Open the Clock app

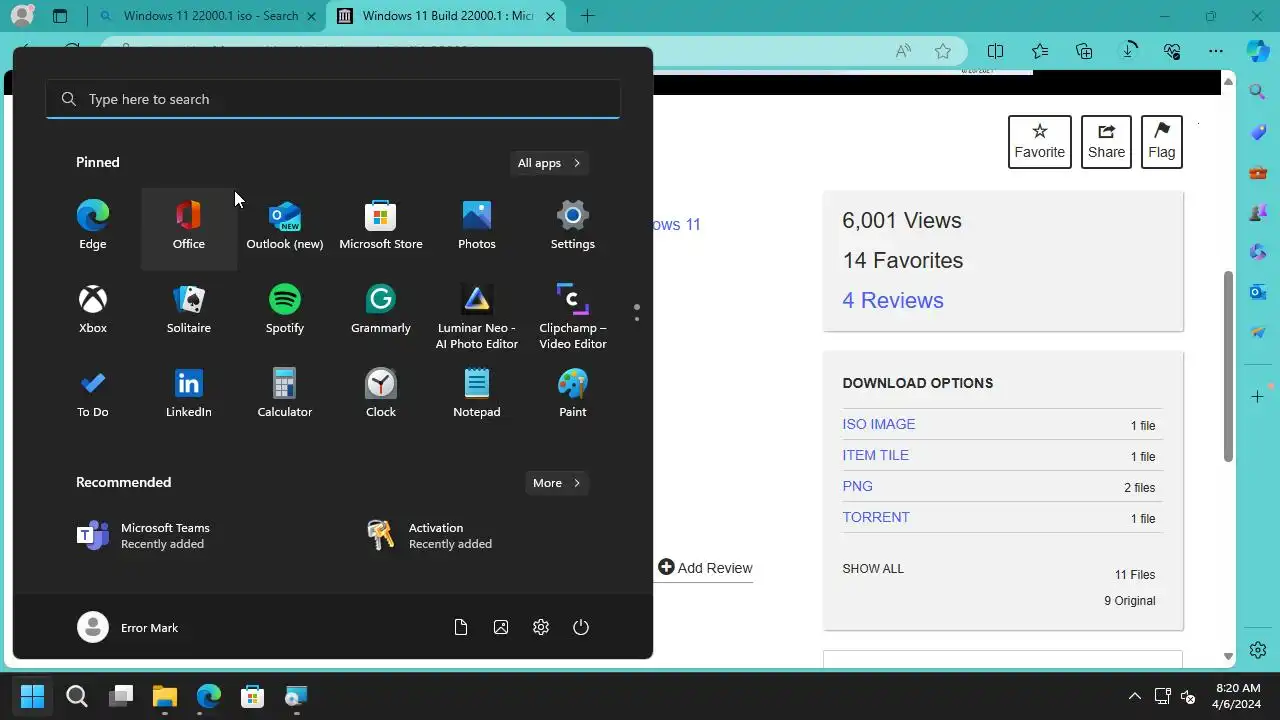(x=381, y=394)
